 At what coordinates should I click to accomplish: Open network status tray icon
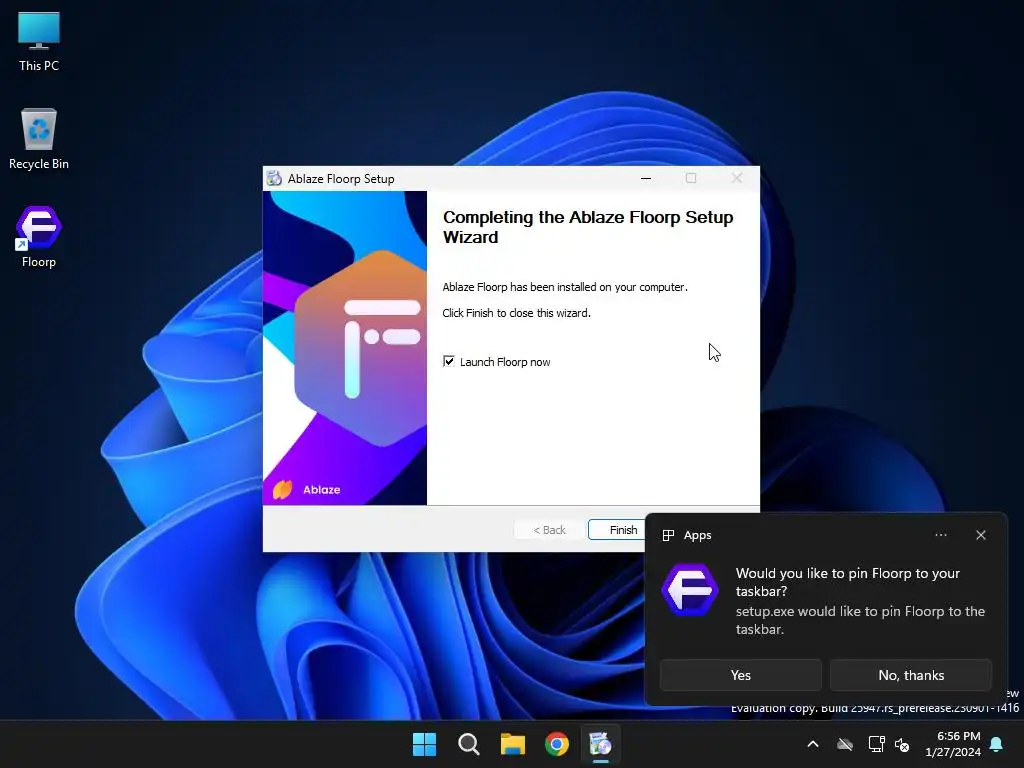point(876,744)
